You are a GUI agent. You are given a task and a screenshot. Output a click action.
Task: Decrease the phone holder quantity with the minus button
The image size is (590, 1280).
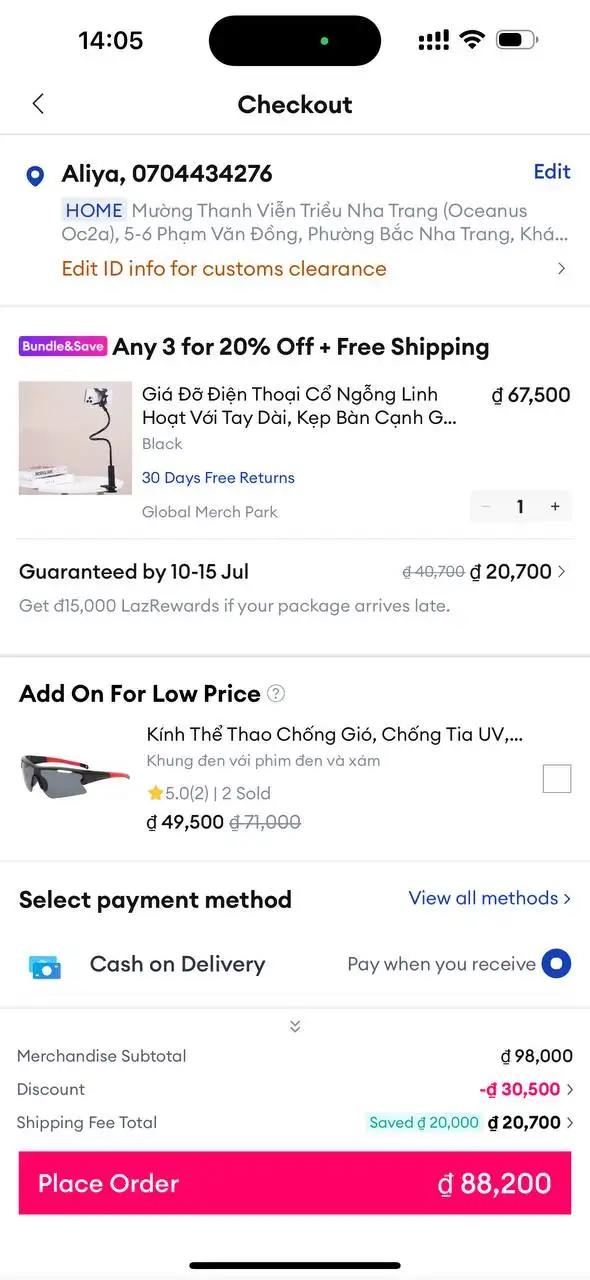[x=486, y=507]
